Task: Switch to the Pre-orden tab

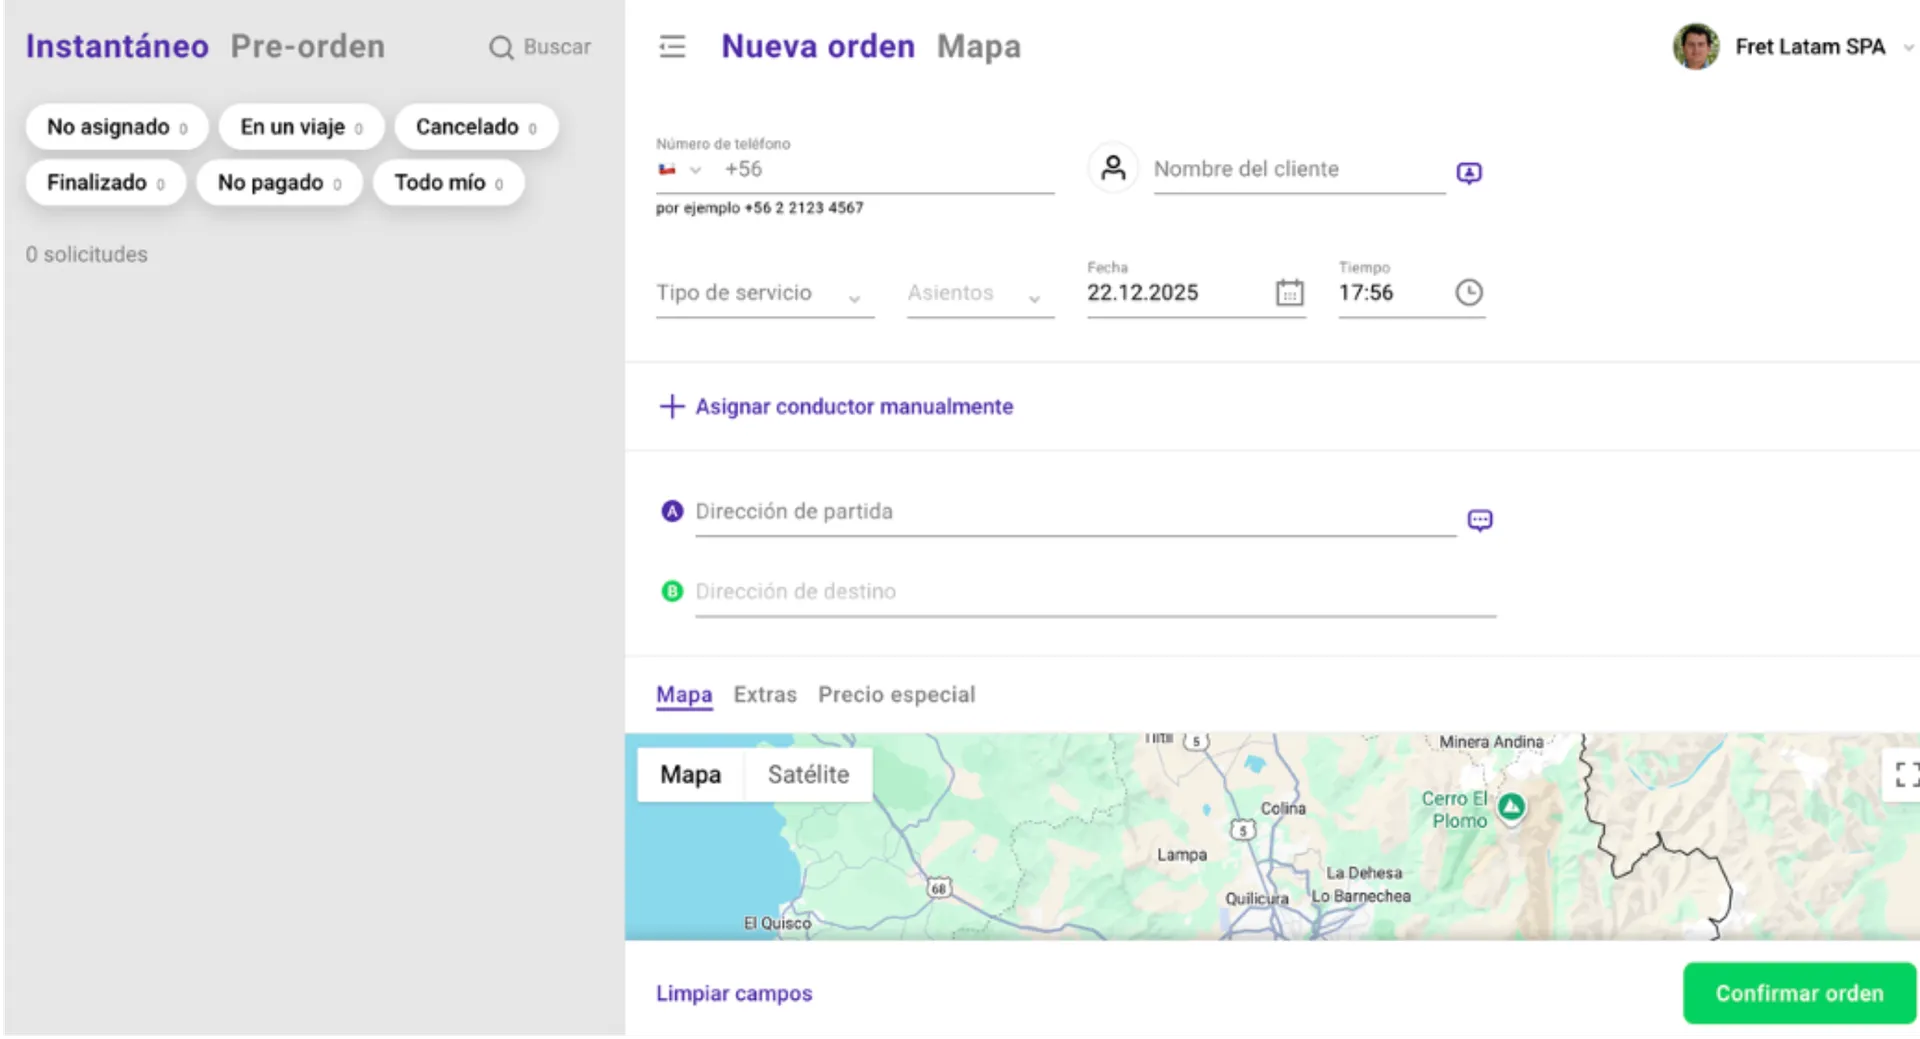Action: coord(307,47)
